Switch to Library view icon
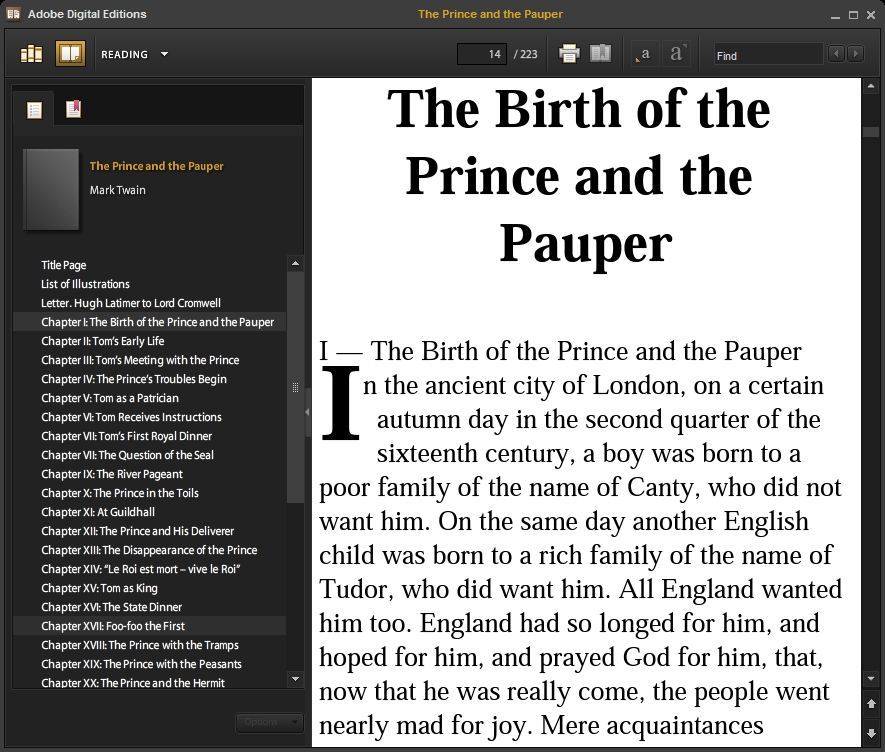The image size is (885, 752). click(31, 54)
